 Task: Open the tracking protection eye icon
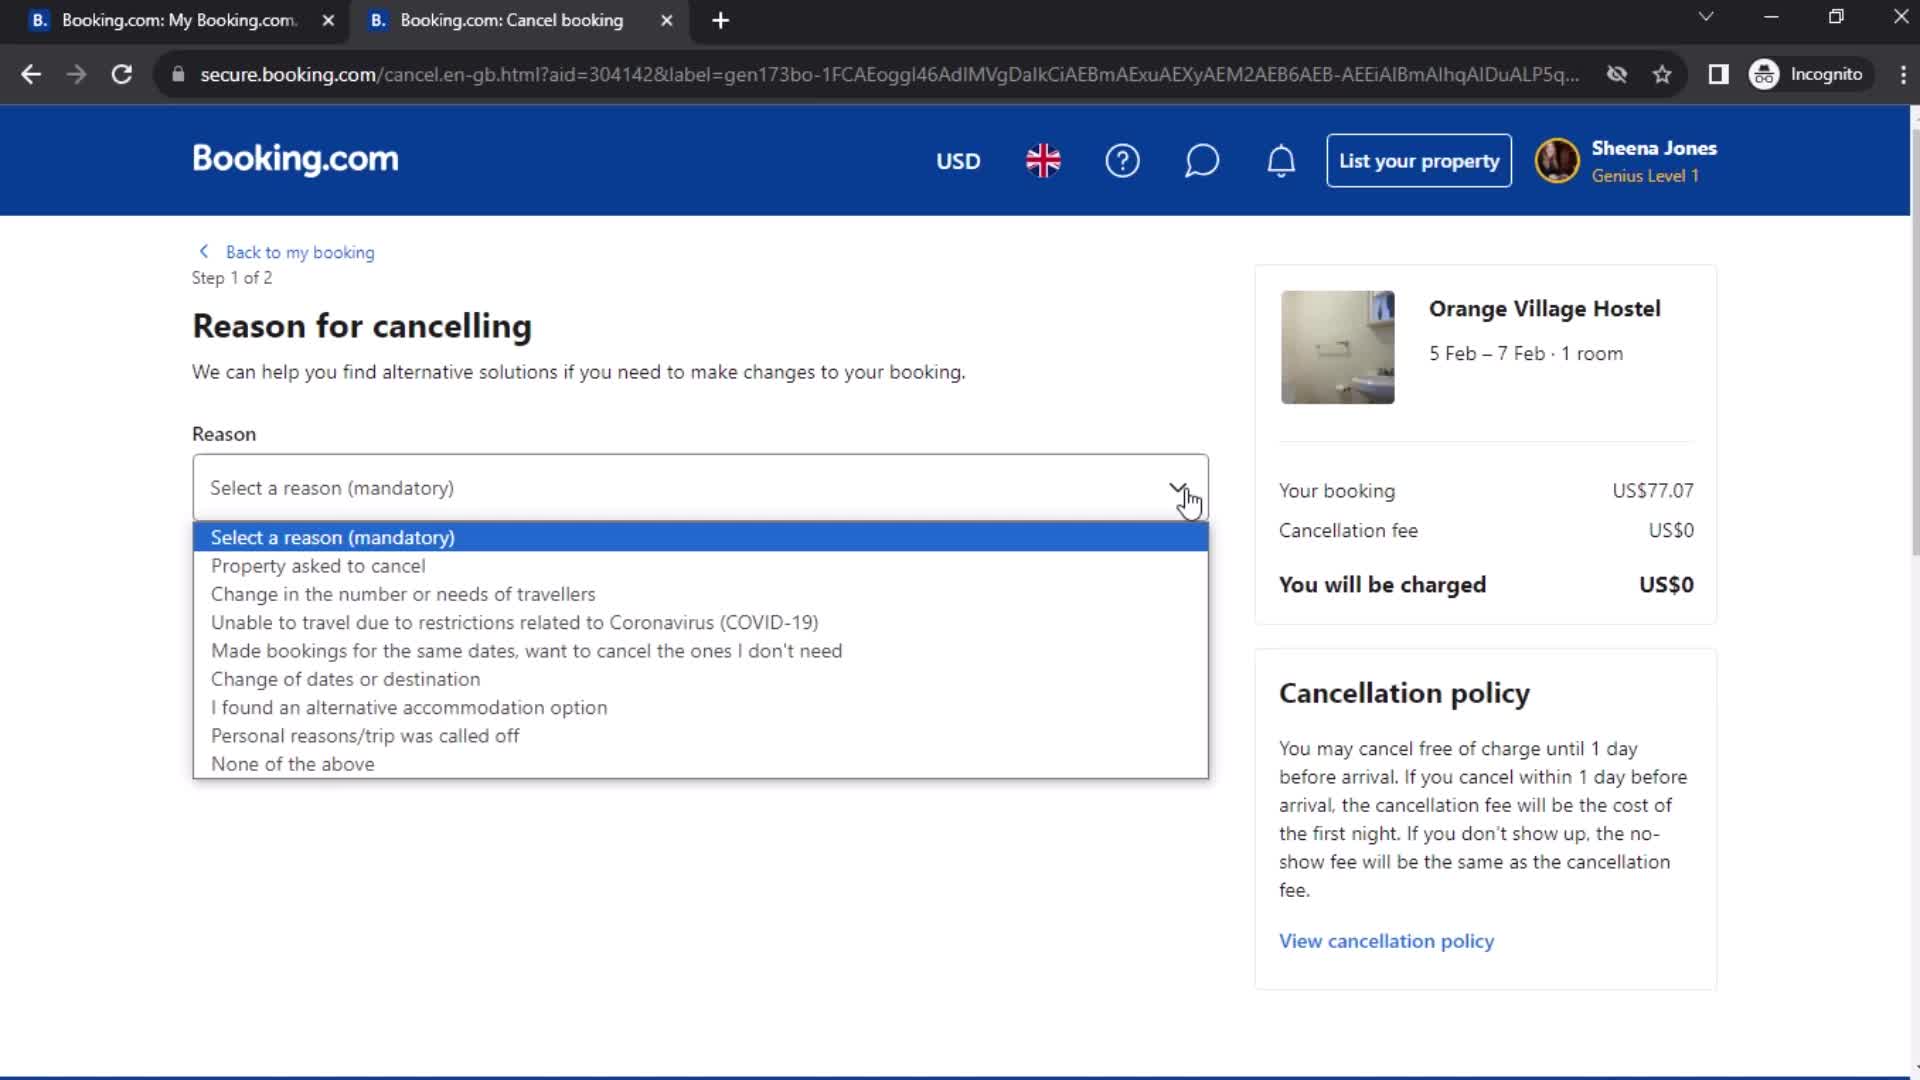1616,74
